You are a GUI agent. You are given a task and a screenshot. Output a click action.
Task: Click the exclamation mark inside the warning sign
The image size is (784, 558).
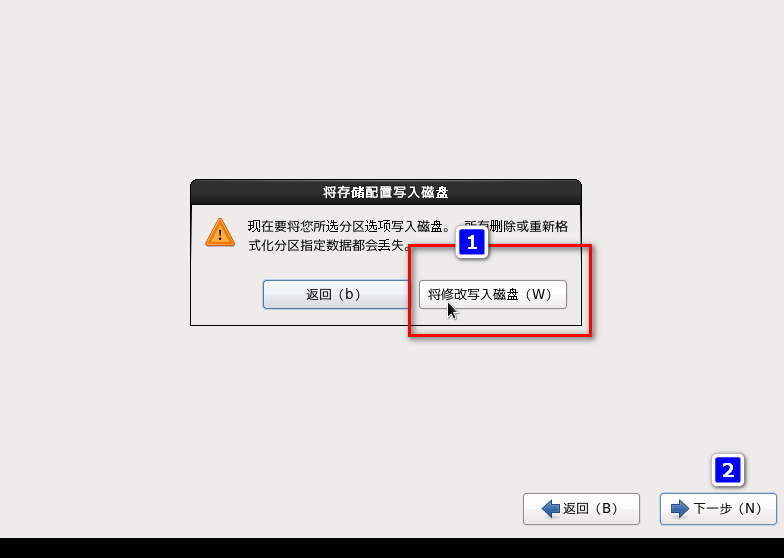(x=220, y=236)
